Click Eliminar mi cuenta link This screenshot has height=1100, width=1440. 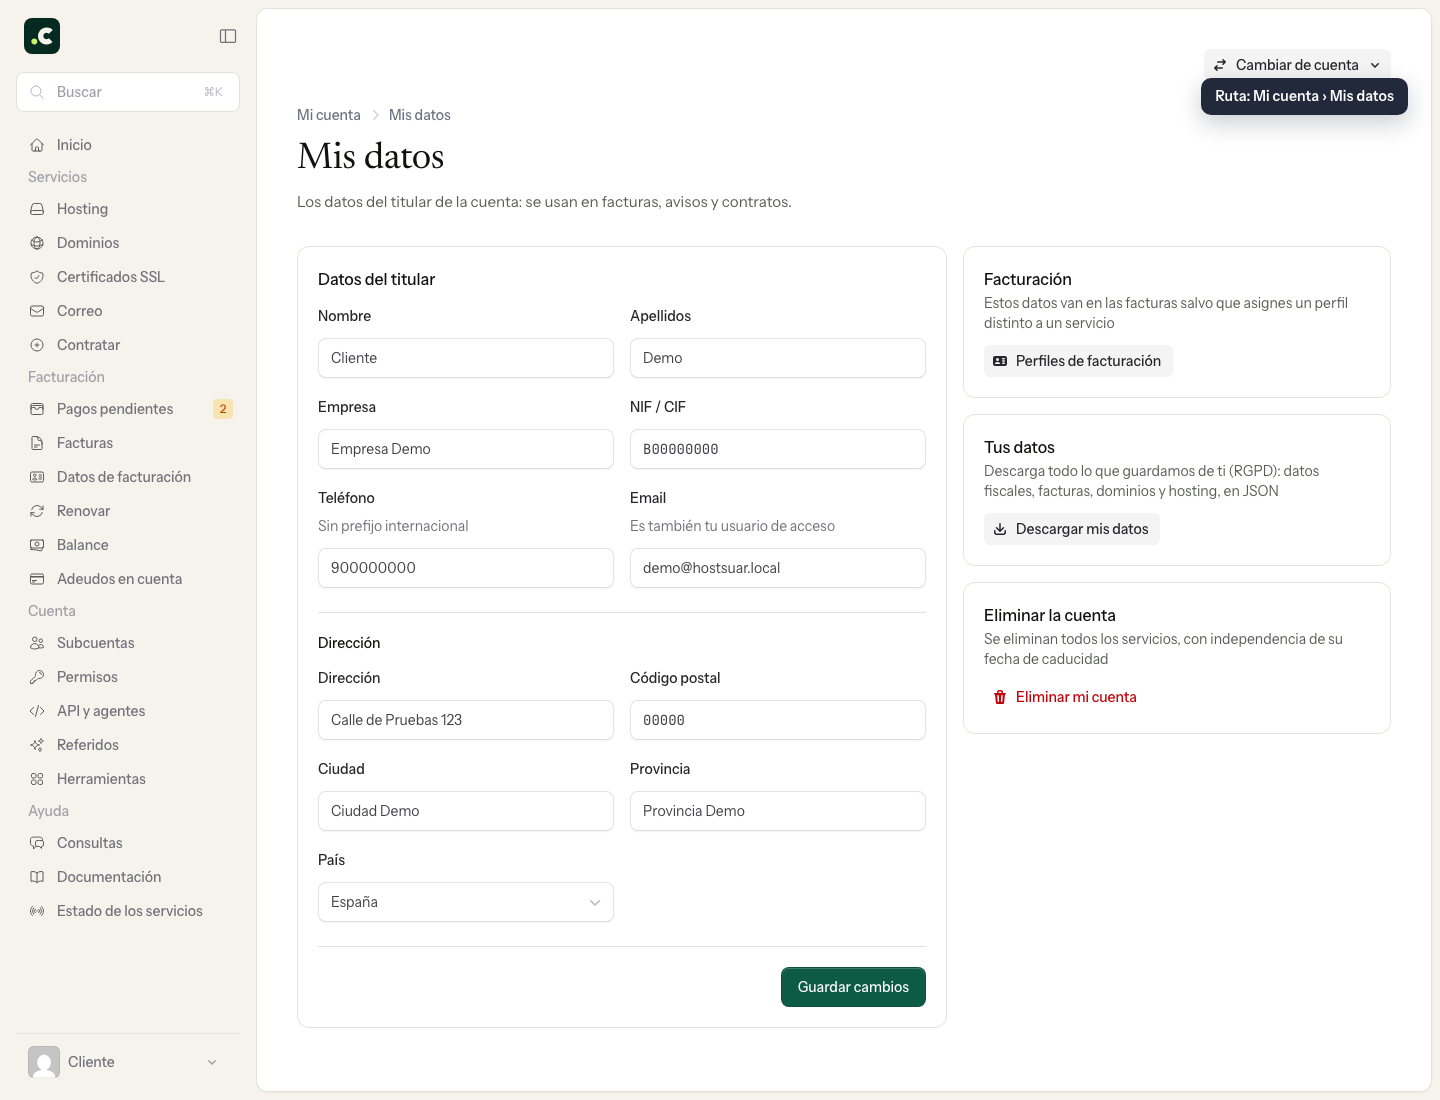[1065, 697]
